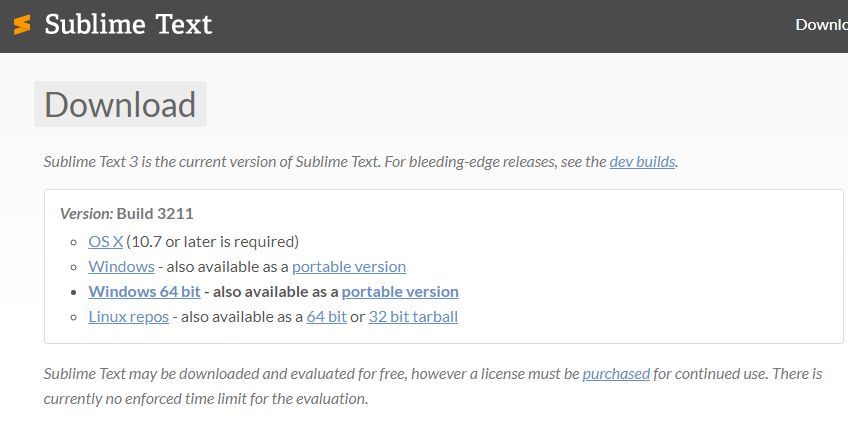The image size is (848, 421).
Task: Open the dev builds link
Action: [x=642, y=162]
